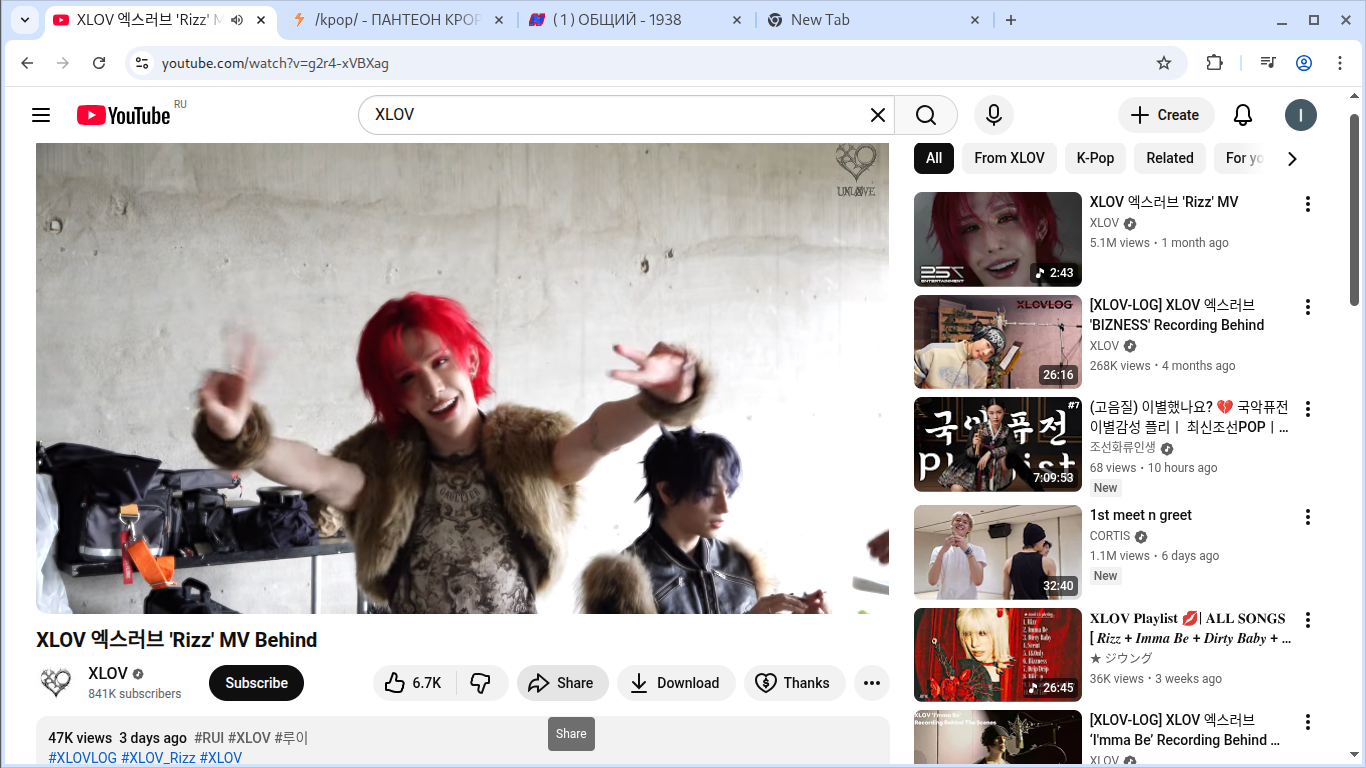This screenshot has width=1366, height=768.
Task: Open the XLOV Playlist ALL SONGS title
Action: (x=1190, y=628)
